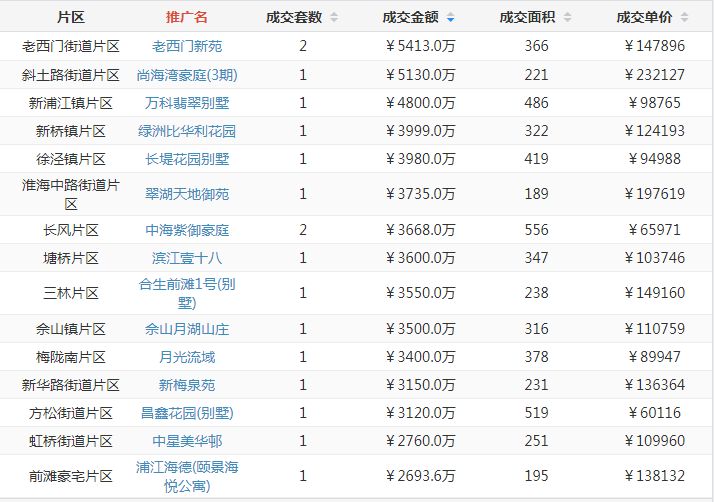Select the 佘山镇片区 cell
This screenshot has height=502, width=714.
(71, 329)
